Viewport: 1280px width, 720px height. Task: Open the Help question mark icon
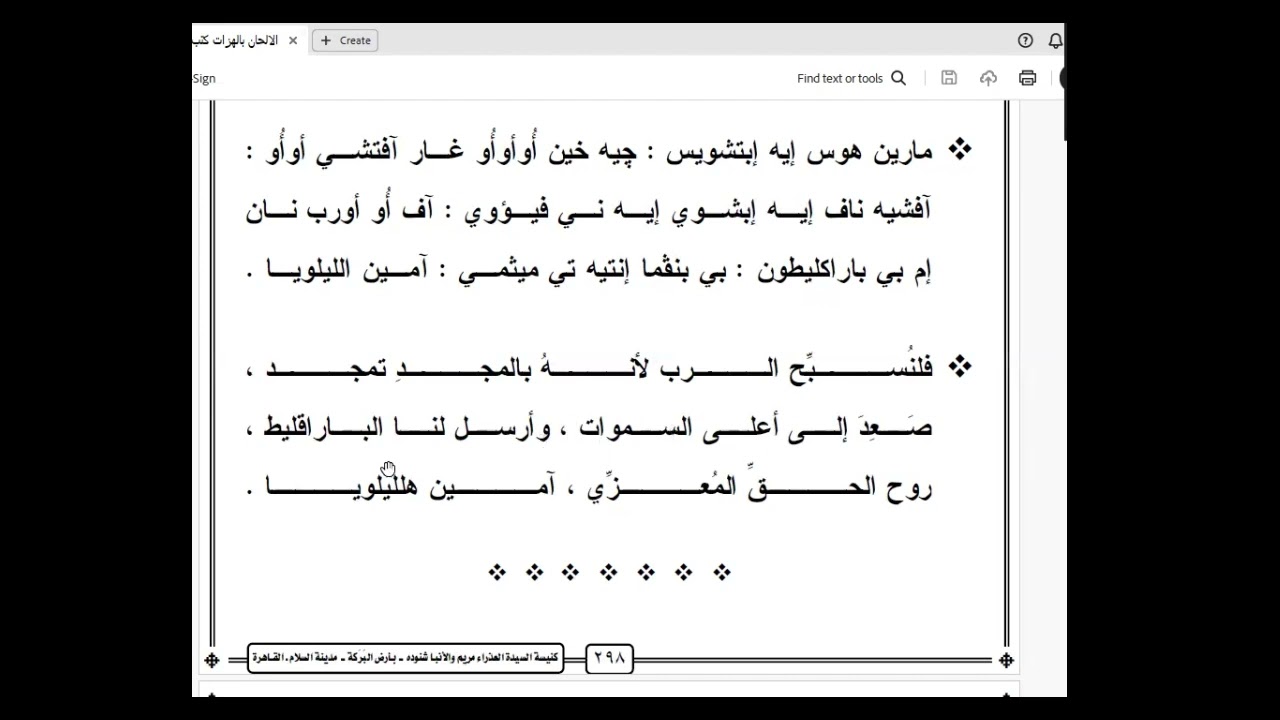pyautogui.click(x=1025, y=40)
